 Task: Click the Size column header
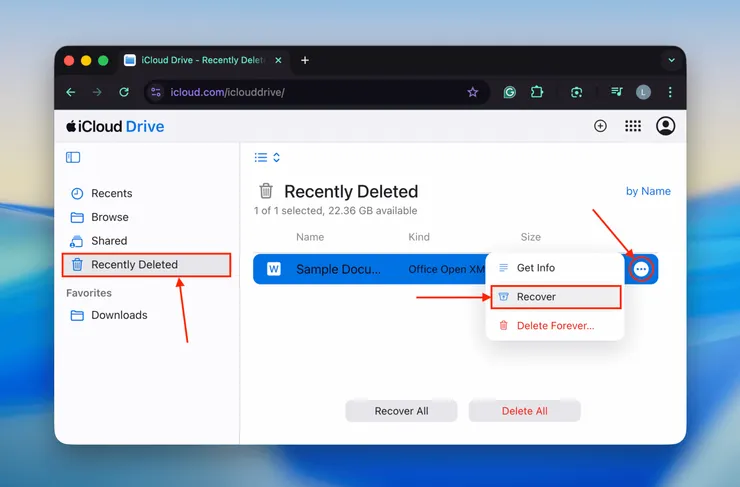point(530,237)
